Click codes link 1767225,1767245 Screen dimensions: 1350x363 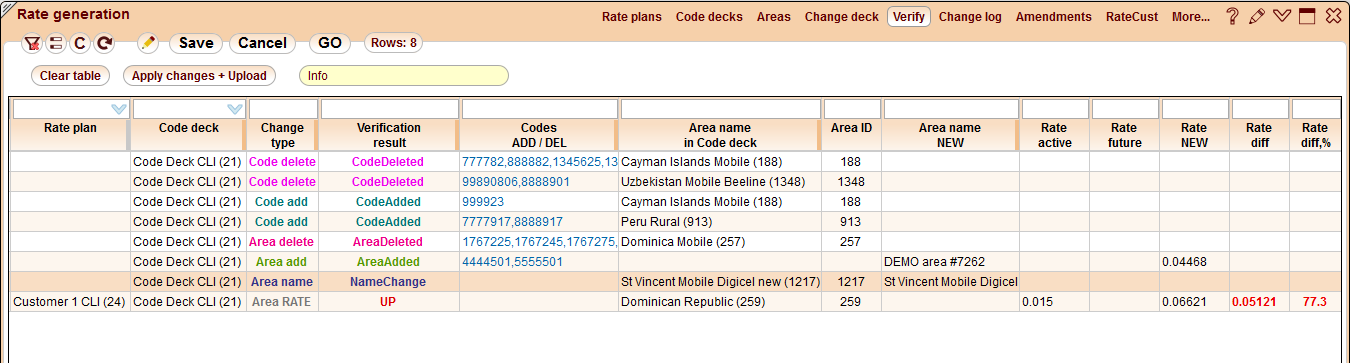point(539,241)
